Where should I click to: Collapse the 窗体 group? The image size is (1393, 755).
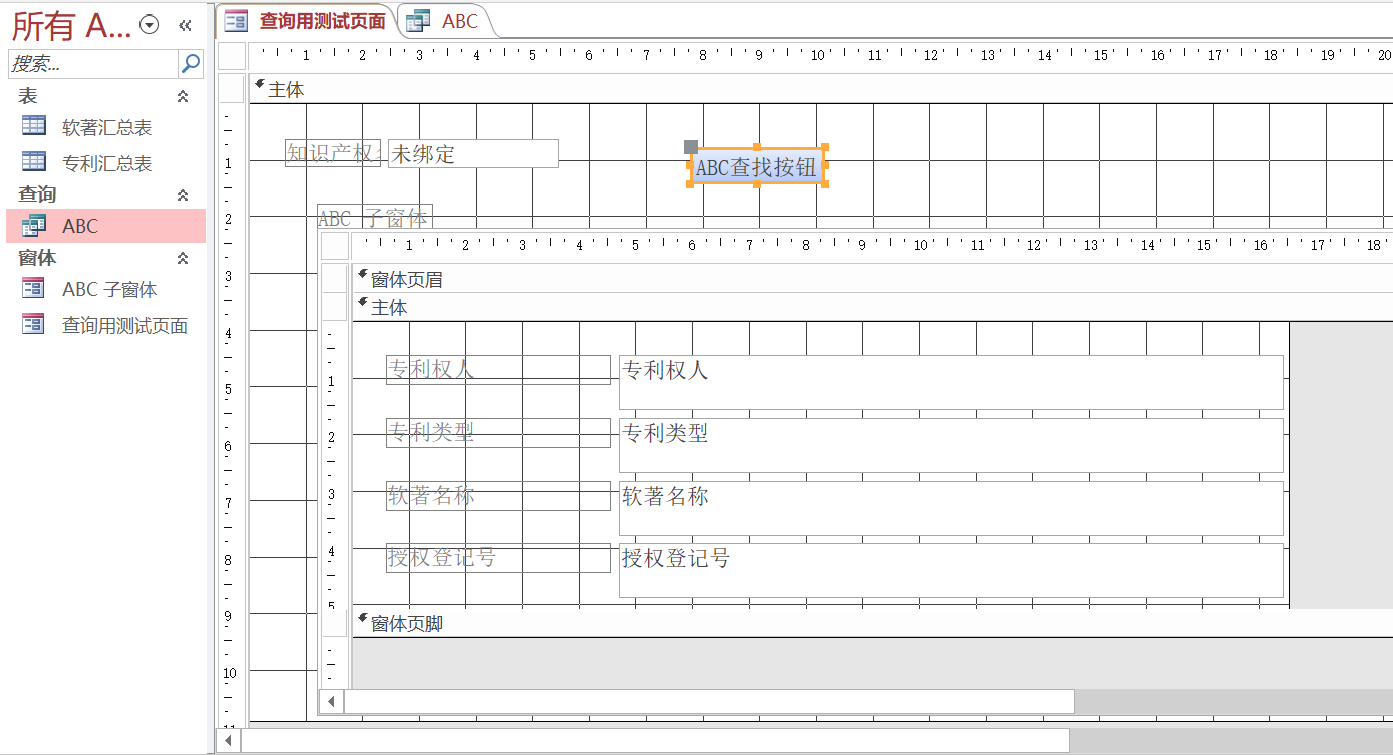183,258
